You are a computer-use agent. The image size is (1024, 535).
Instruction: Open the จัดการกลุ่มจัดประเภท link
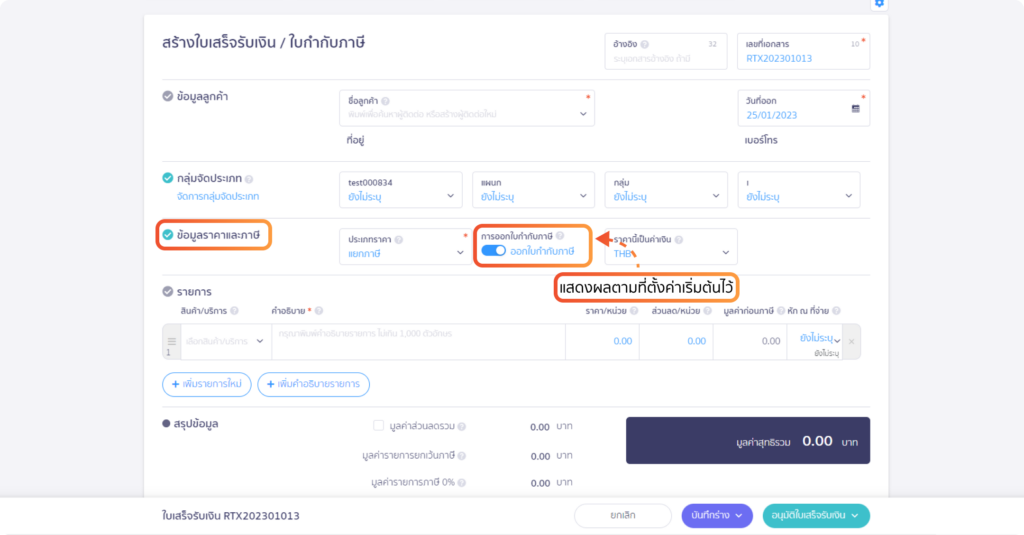click(217, 197)
